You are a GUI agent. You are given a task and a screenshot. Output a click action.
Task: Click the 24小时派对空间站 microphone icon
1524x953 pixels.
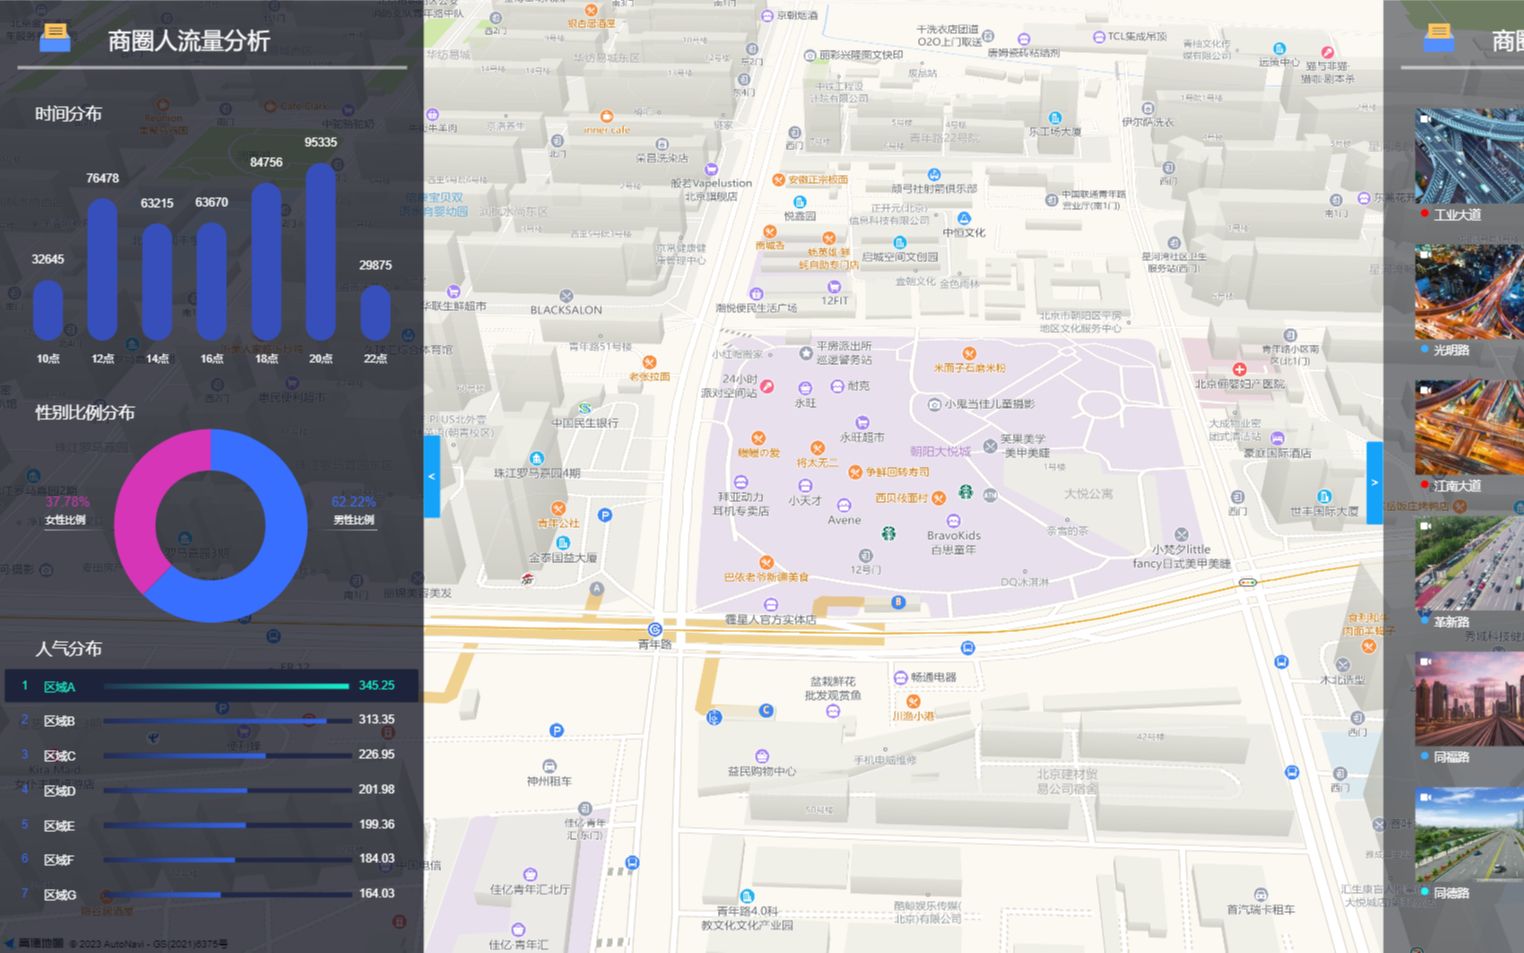click(x=766, y=386)
